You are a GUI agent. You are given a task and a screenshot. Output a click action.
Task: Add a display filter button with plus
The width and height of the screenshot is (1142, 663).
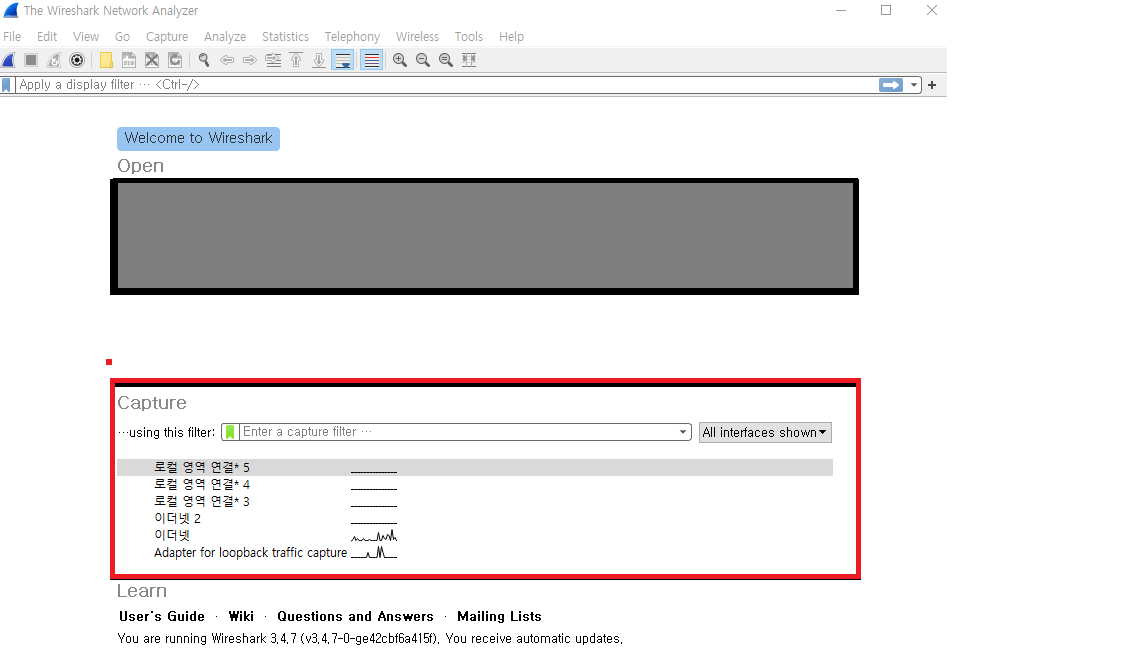(932, 85)
